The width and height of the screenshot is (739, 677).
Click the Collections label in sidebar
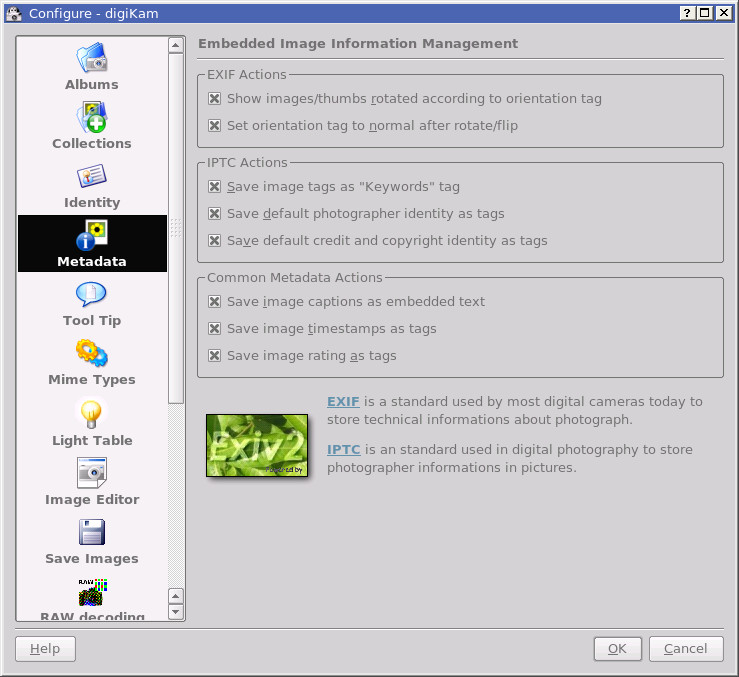click(x=92, y=143)
